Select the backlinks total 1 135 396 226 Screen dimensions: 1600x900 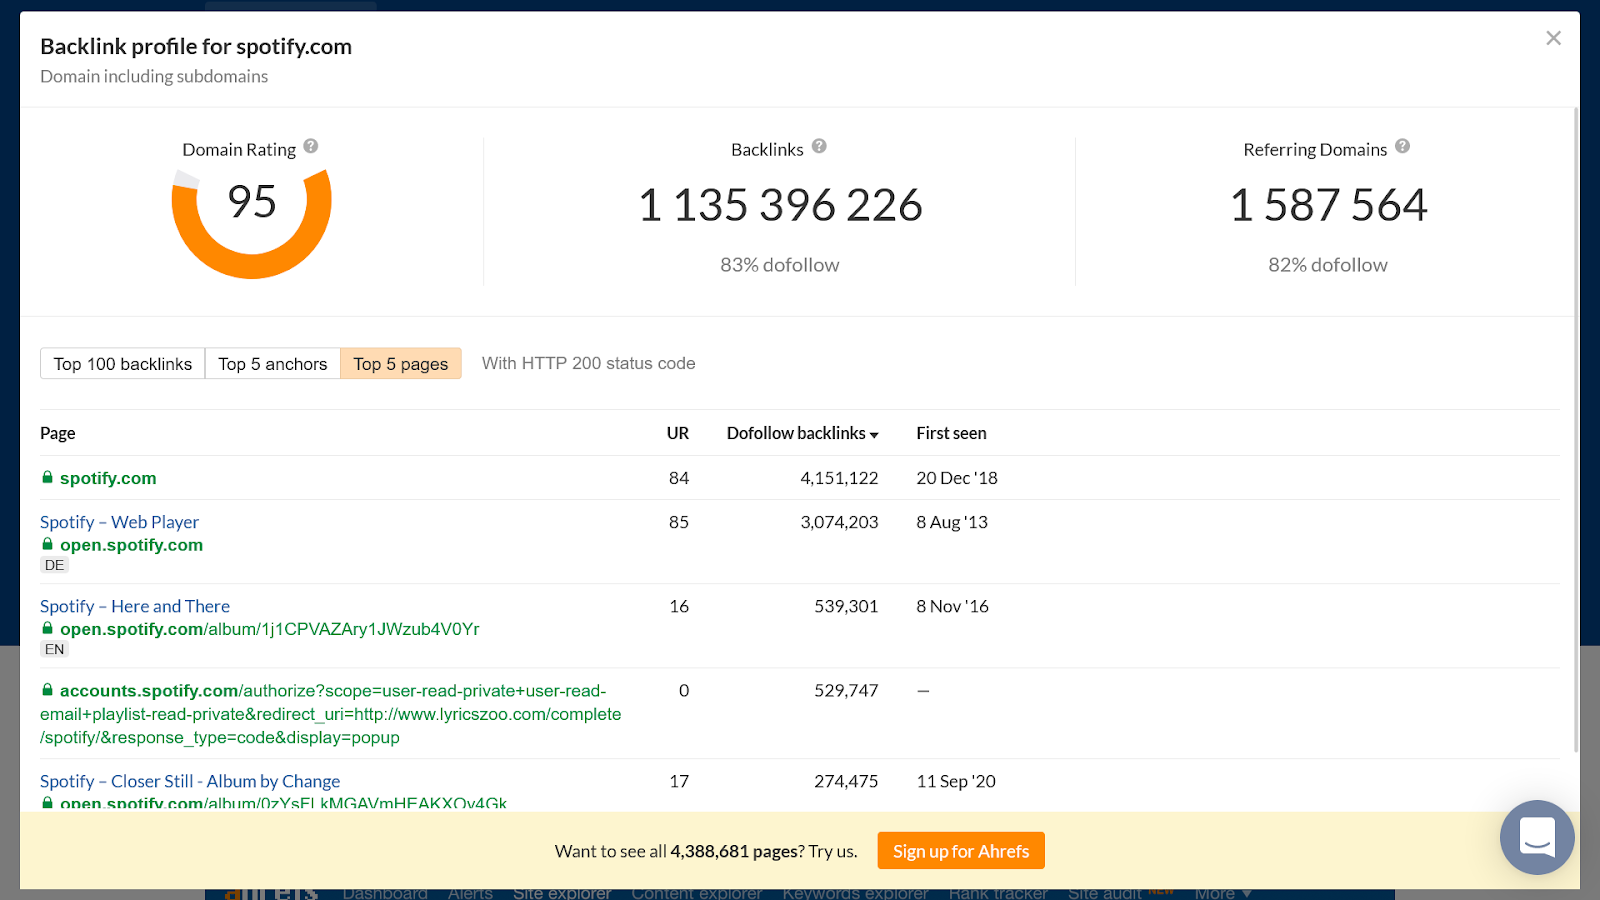pyautogui.click(x=780, y=205)
